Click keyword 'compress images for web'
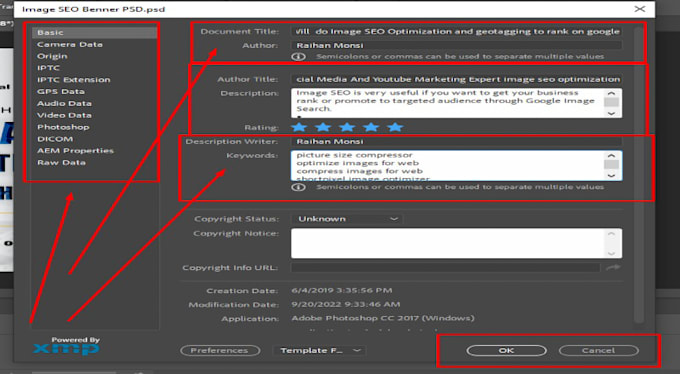Viewport: 680px width, 374px height. (360, 171)
